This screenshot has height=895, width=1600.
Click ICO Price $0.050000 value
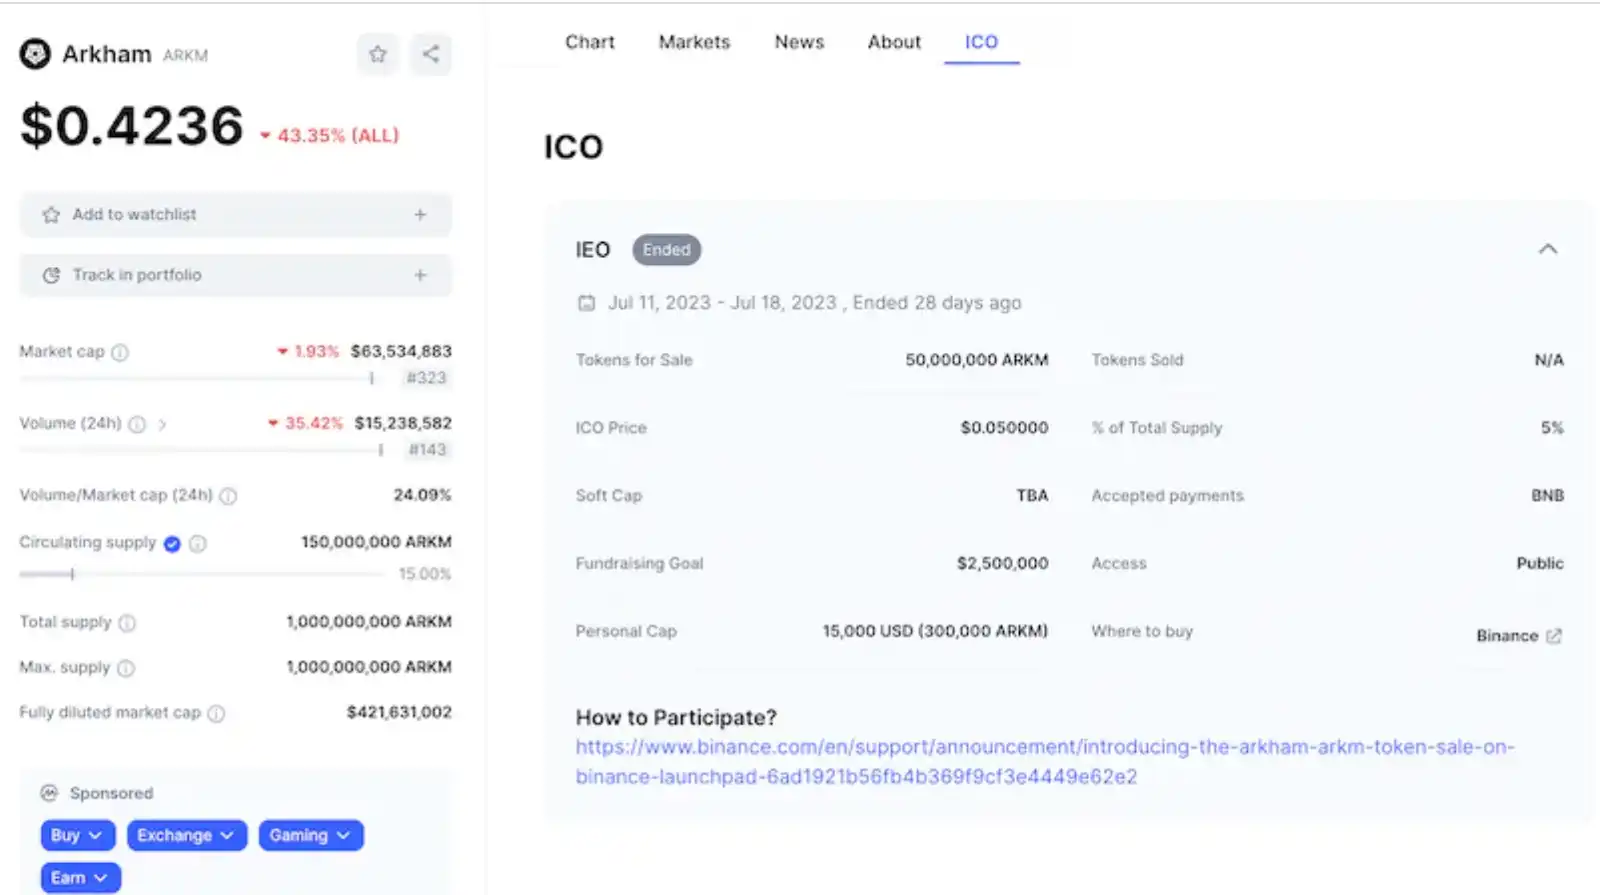click(1004, 428)
